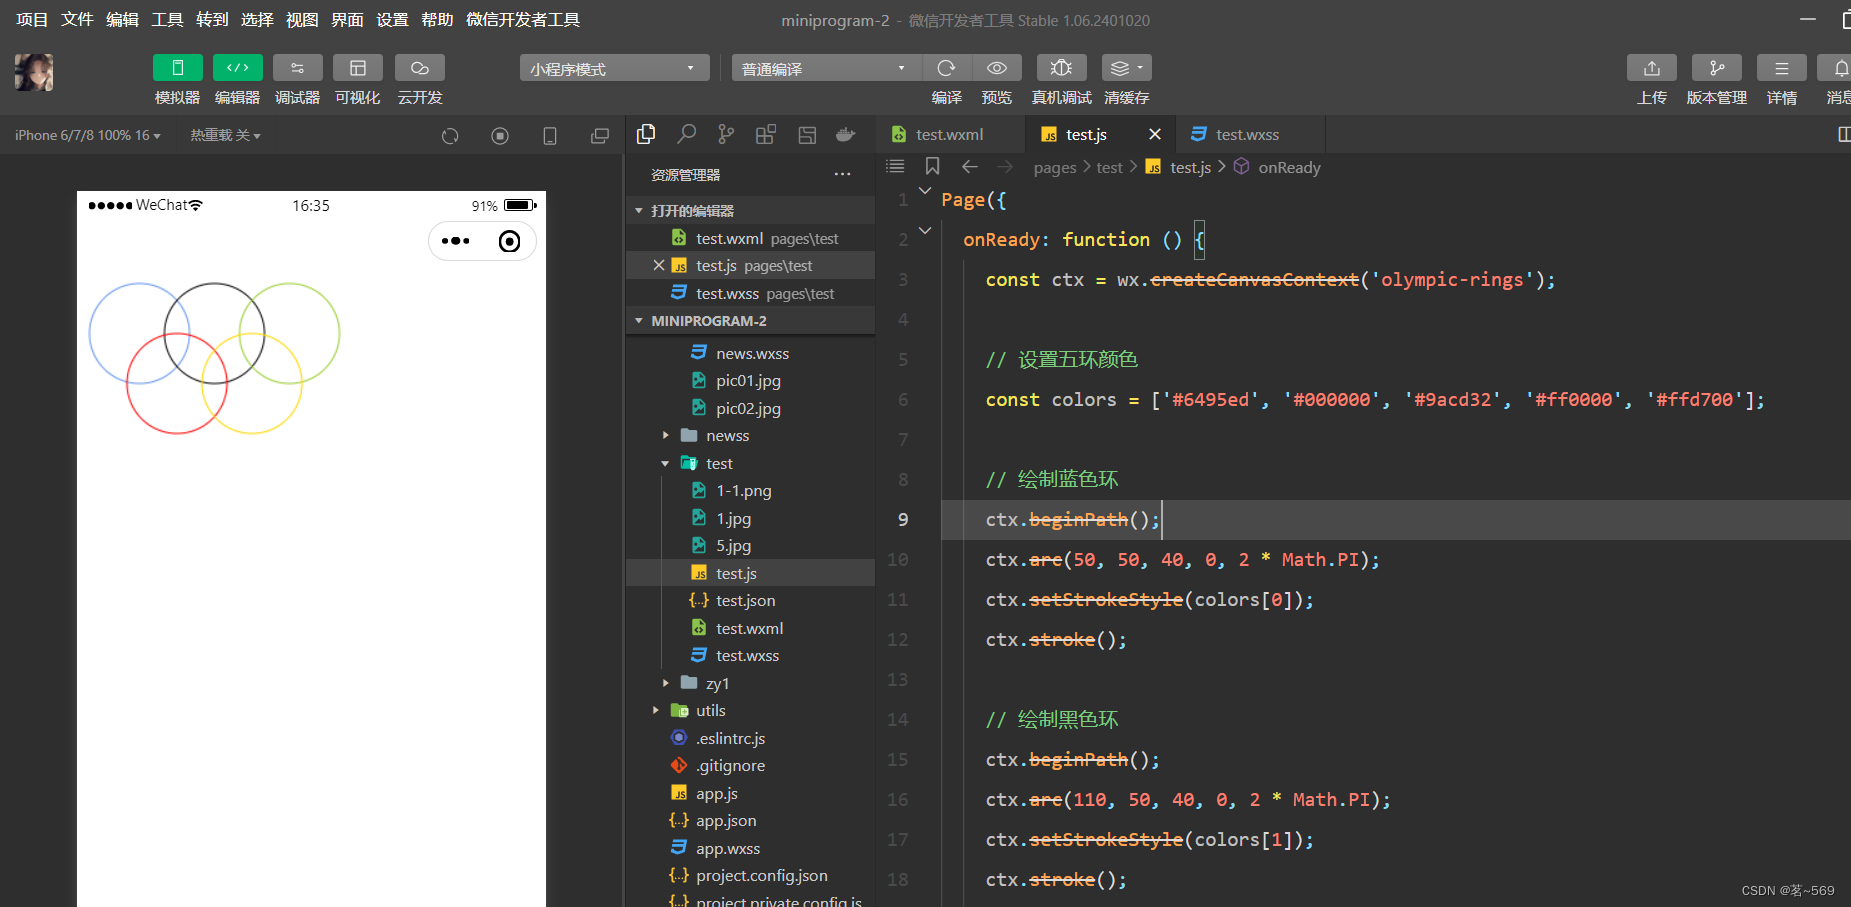Screen dimensions: 1851x907
Task: Close test.js in open editors list
Action: coord(658,265)
